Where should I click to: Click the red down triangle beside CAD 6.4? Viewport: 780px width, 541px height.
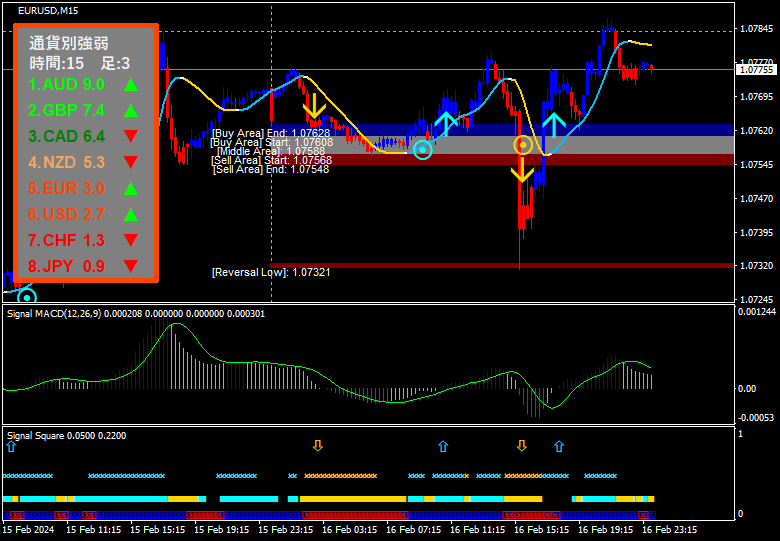[130, 136]
